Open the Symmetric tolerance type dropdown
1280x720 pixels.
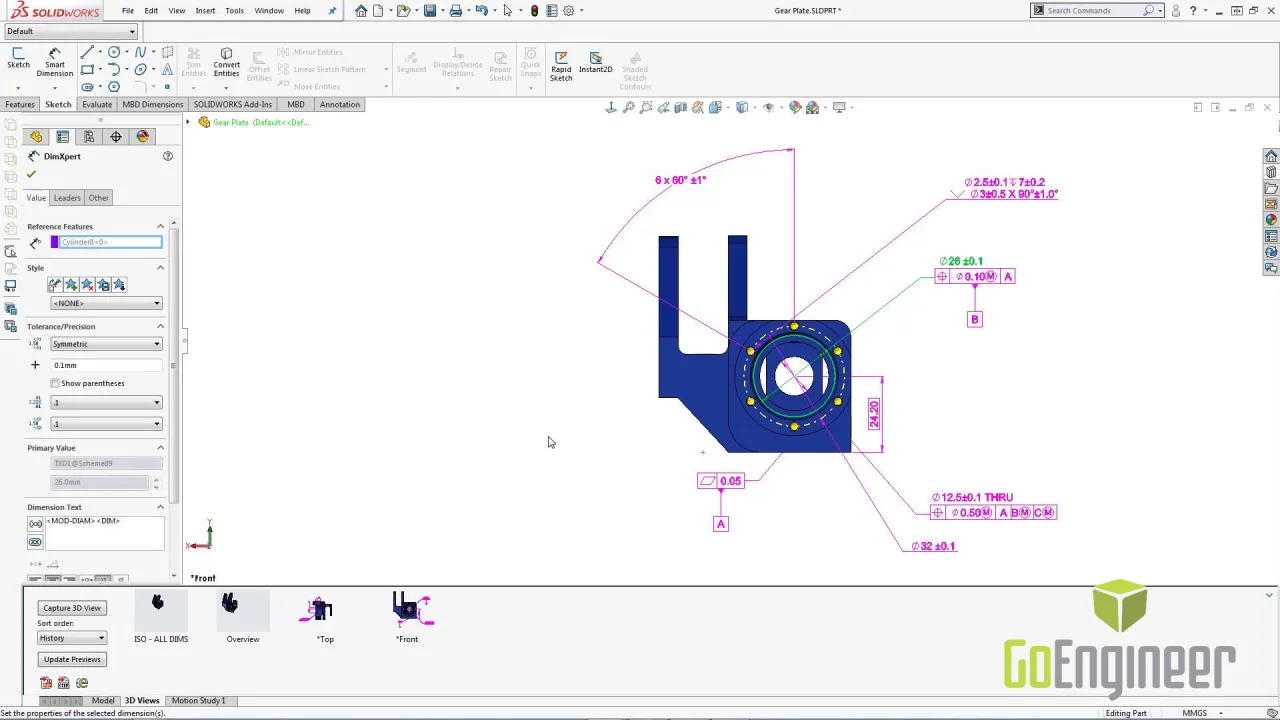pos(106,344)
